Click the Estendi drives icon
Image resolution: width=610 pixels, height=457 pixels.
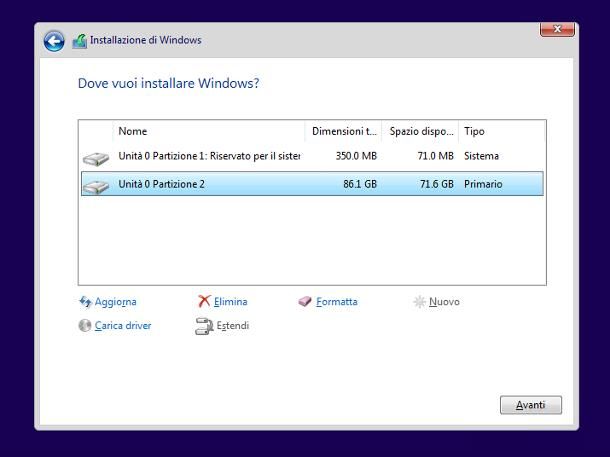204,326
